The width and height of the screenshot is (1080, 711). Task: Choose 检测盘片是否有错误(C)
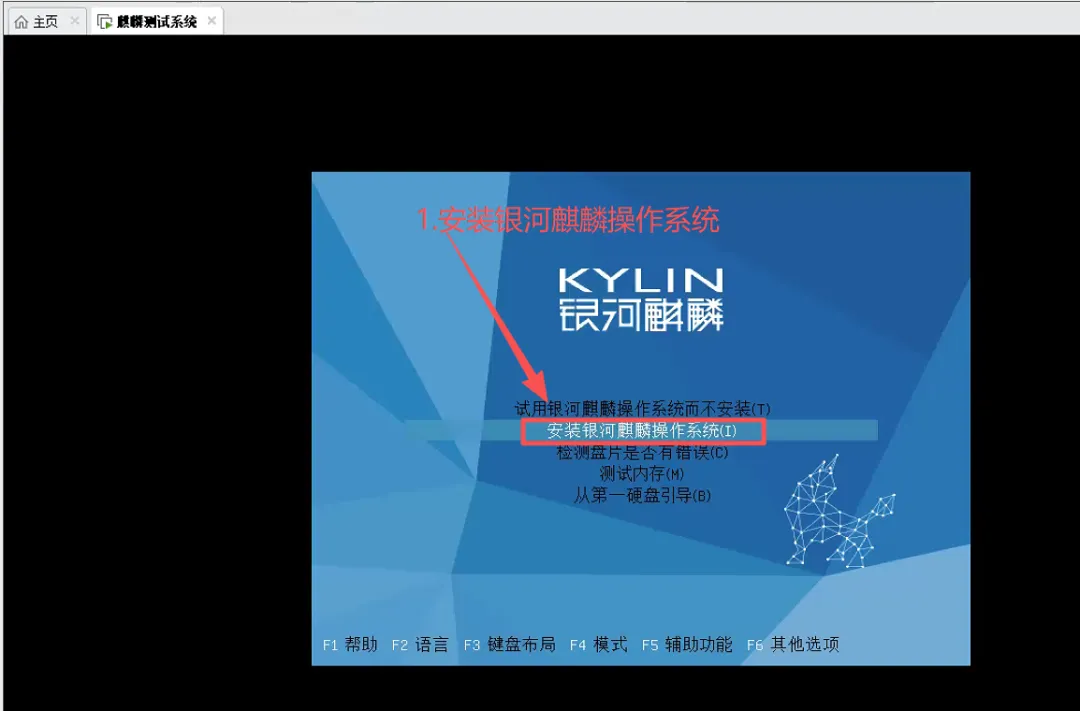coord(642,453)
